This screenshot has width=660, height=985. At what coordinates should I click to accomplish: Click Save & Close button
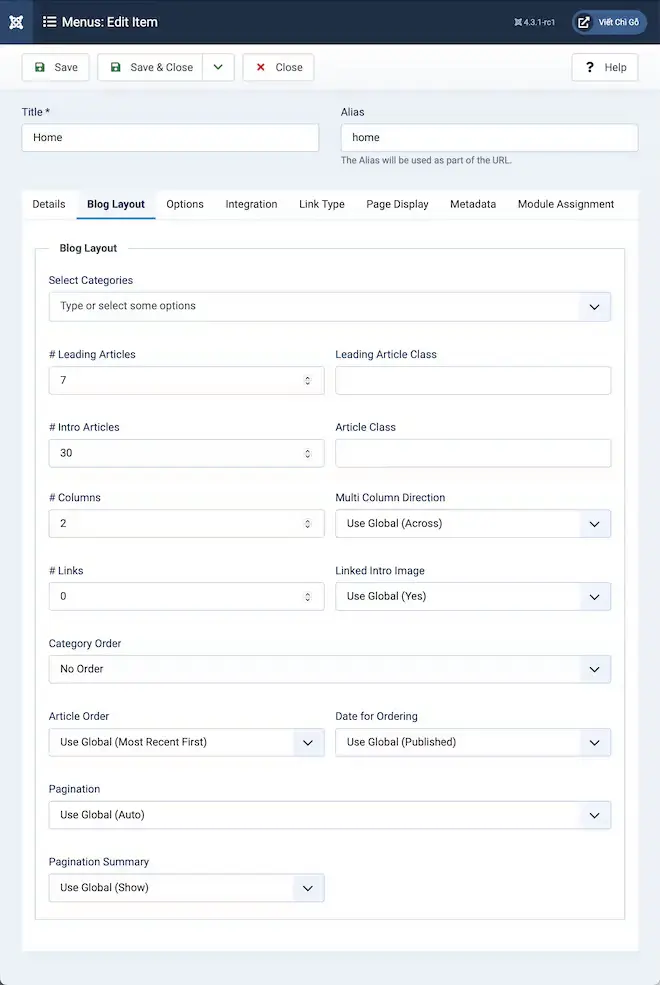(x=150, y=67)
